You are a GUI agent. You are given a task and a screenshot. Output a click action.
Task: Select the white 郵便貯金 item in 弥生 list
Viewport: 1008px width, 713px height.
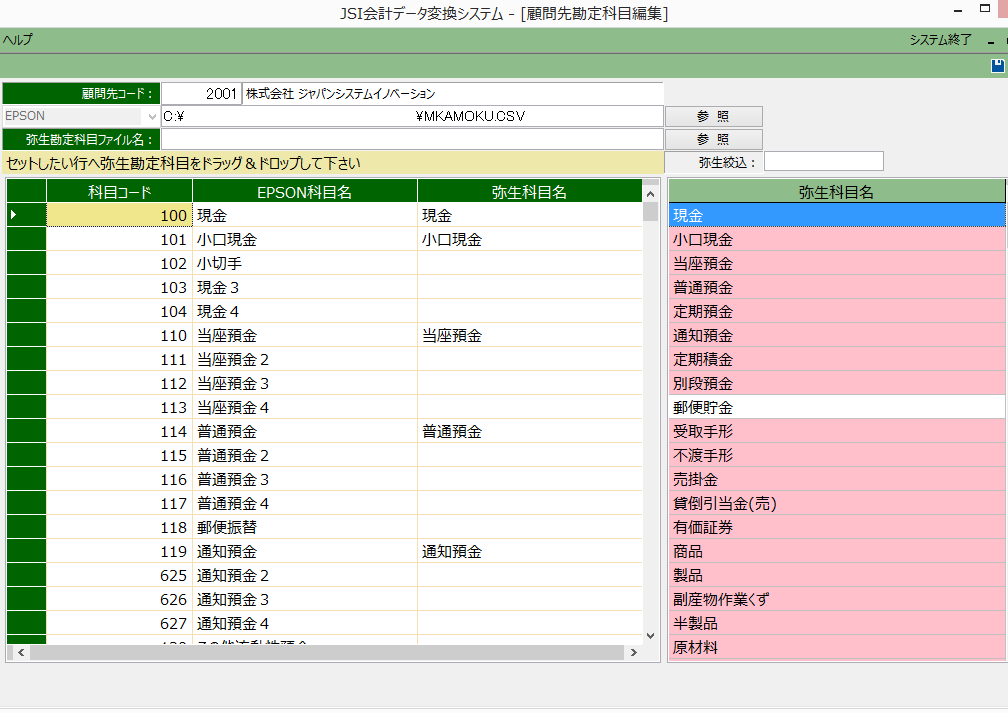[836, 408]
